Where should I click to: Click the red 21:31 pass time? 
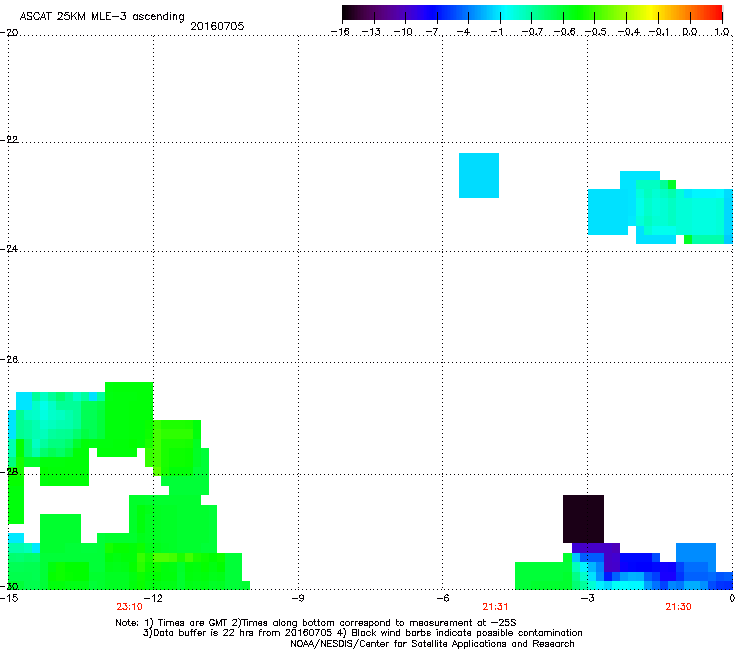point(495,607)
